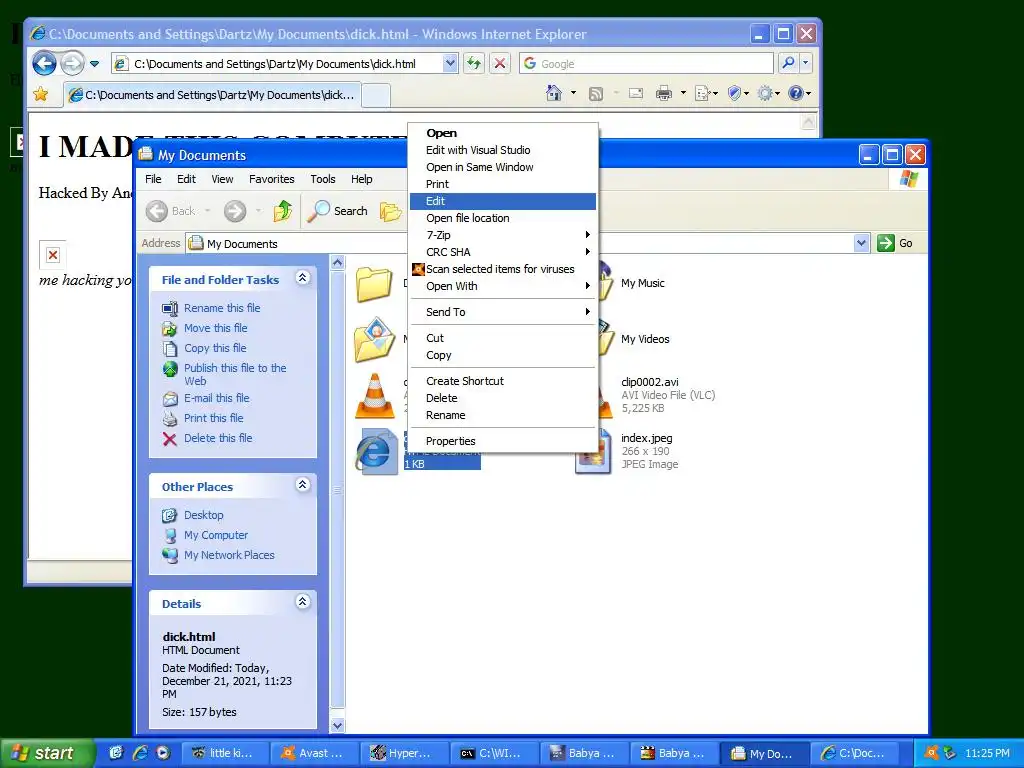Choose Edit in the context menu
This screenshot has height=768, width=1024.
(x=502, y=201)
